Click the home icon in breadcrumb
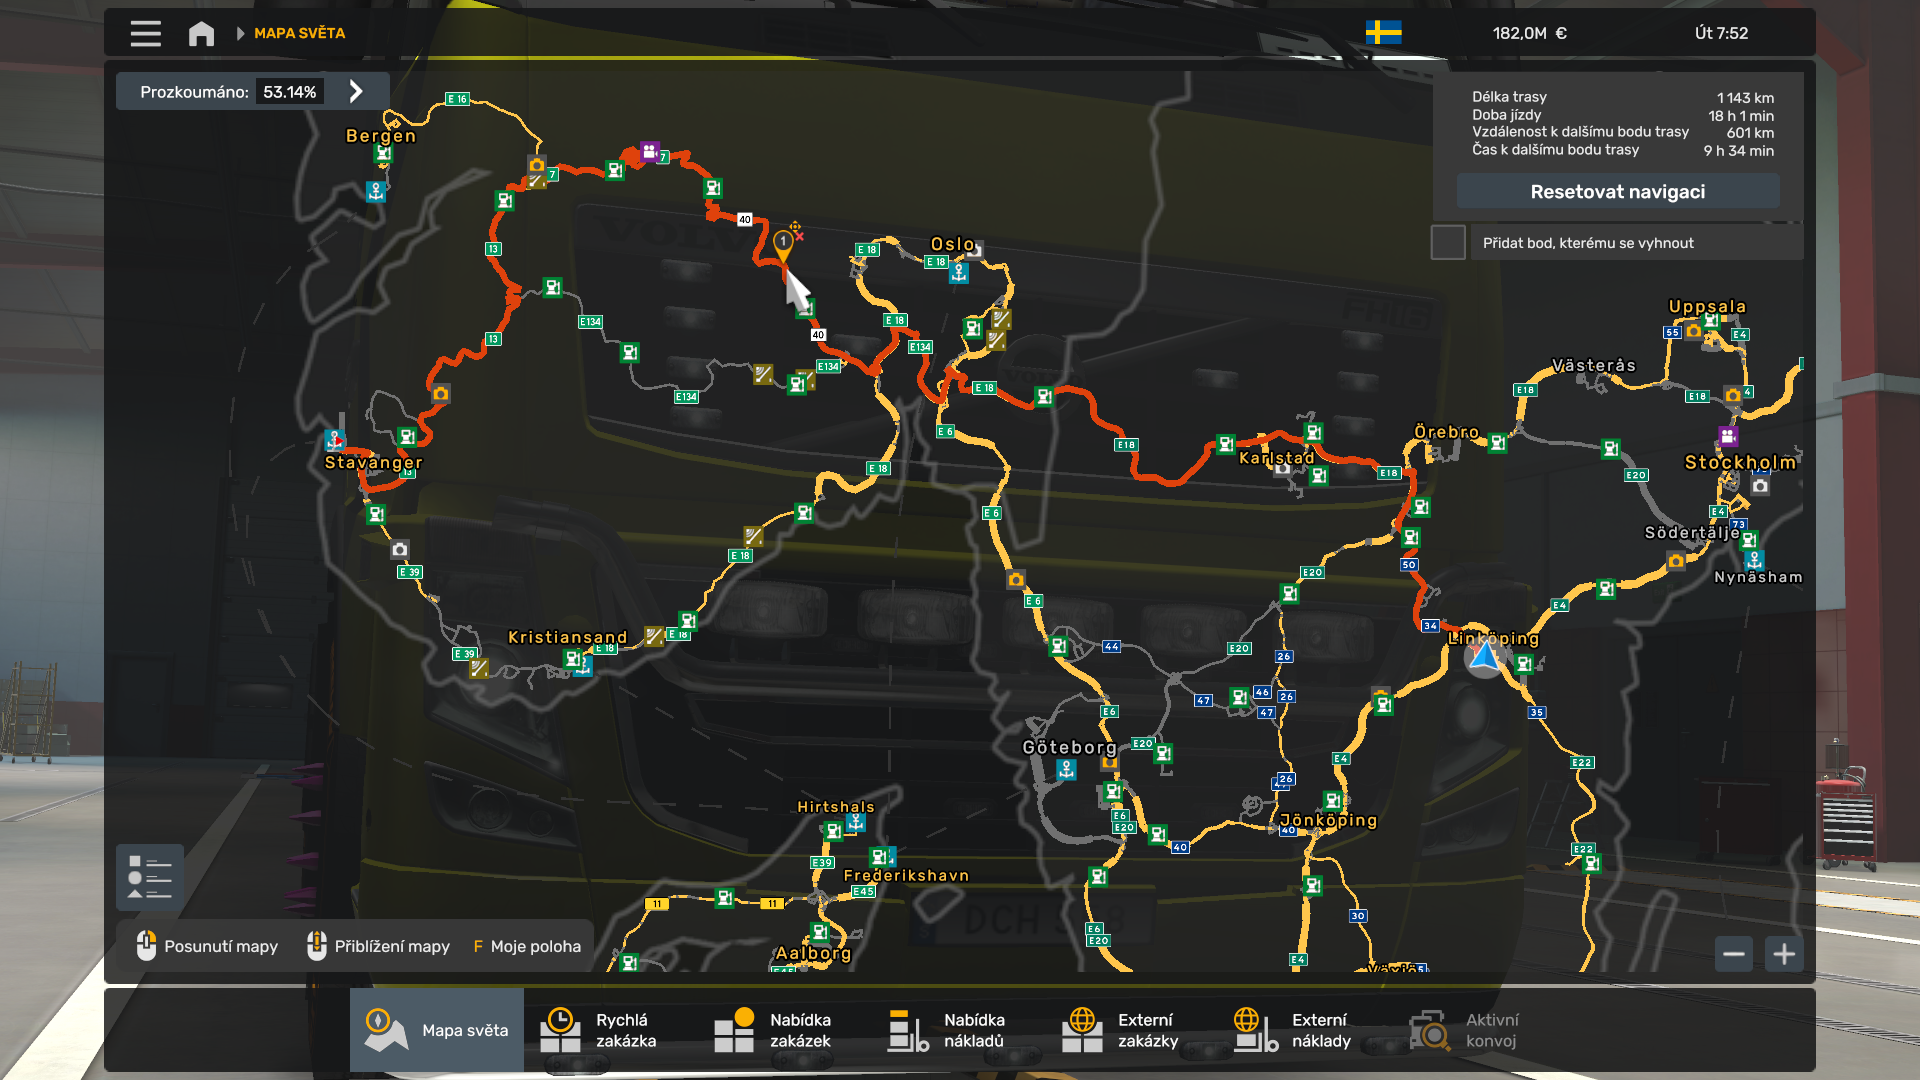 [201, 33]
